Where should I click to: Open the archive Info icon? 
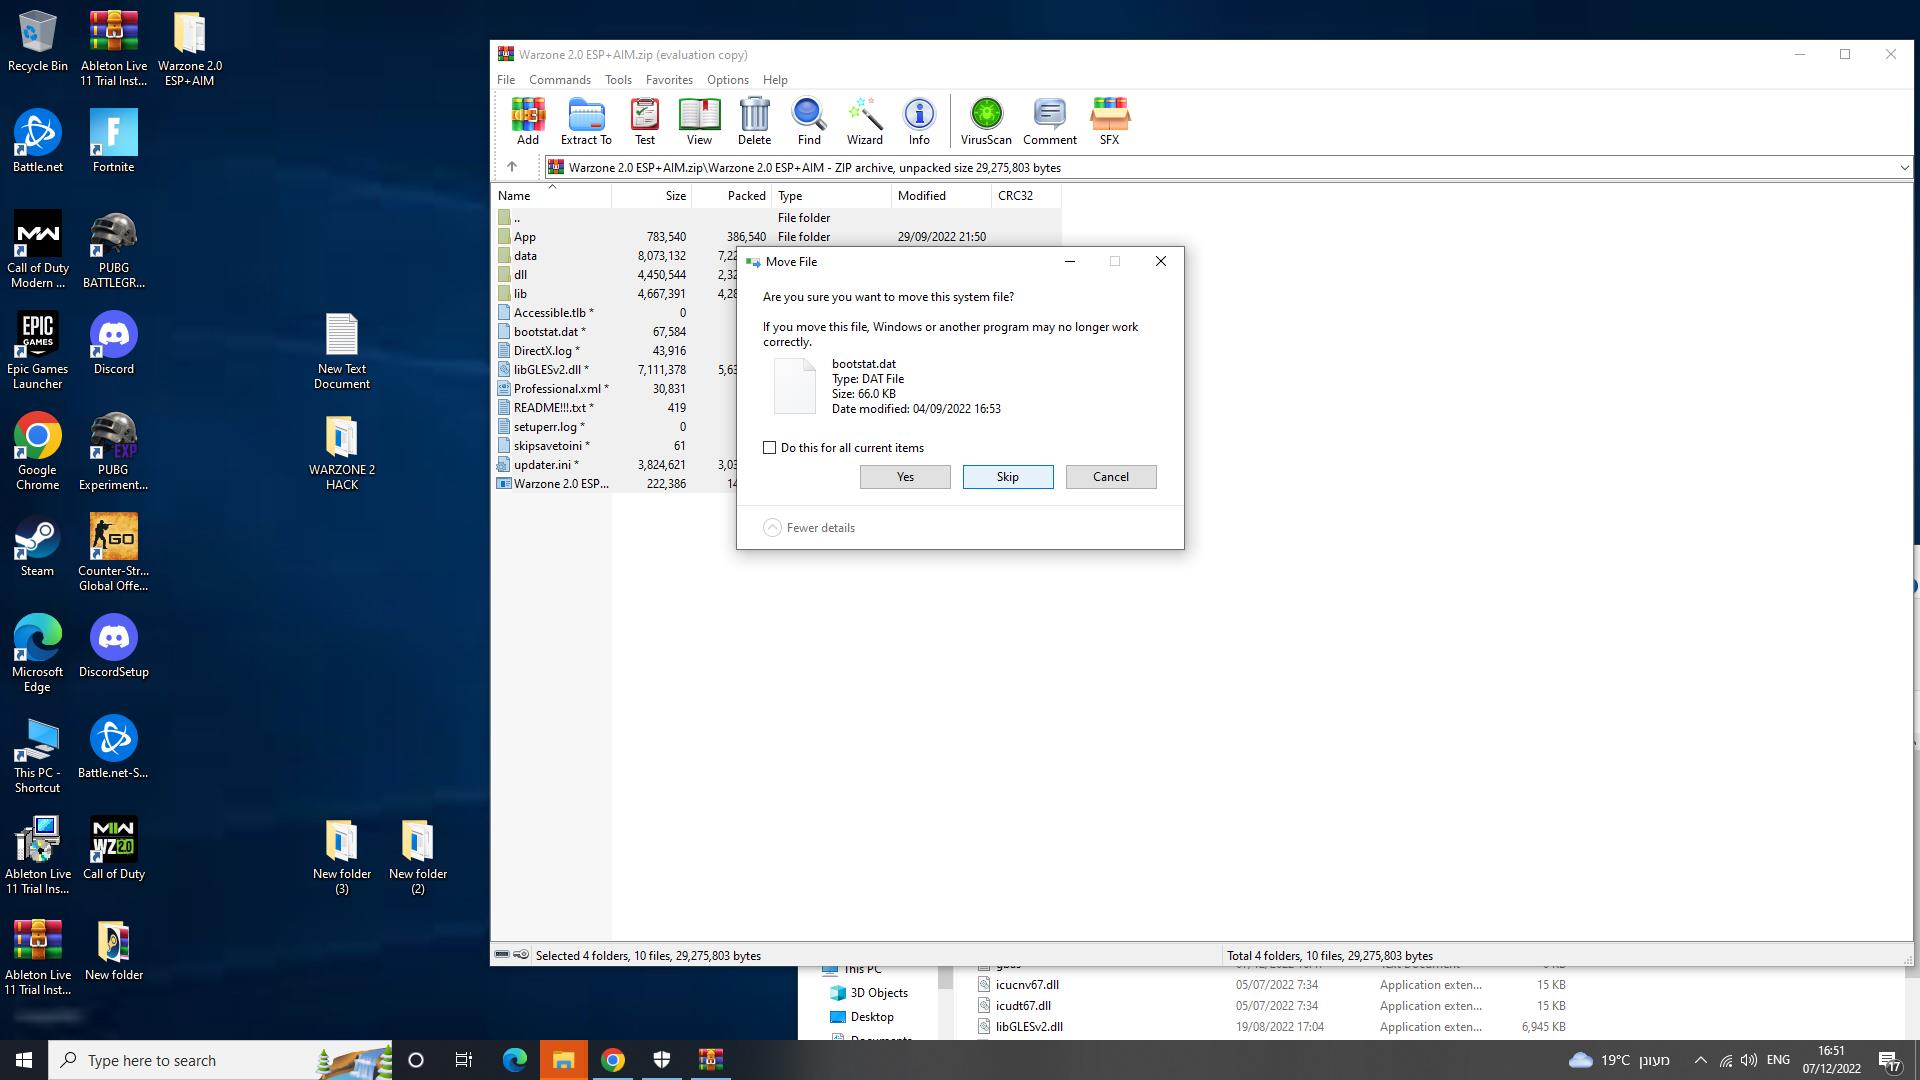click(x=919, y=121)
